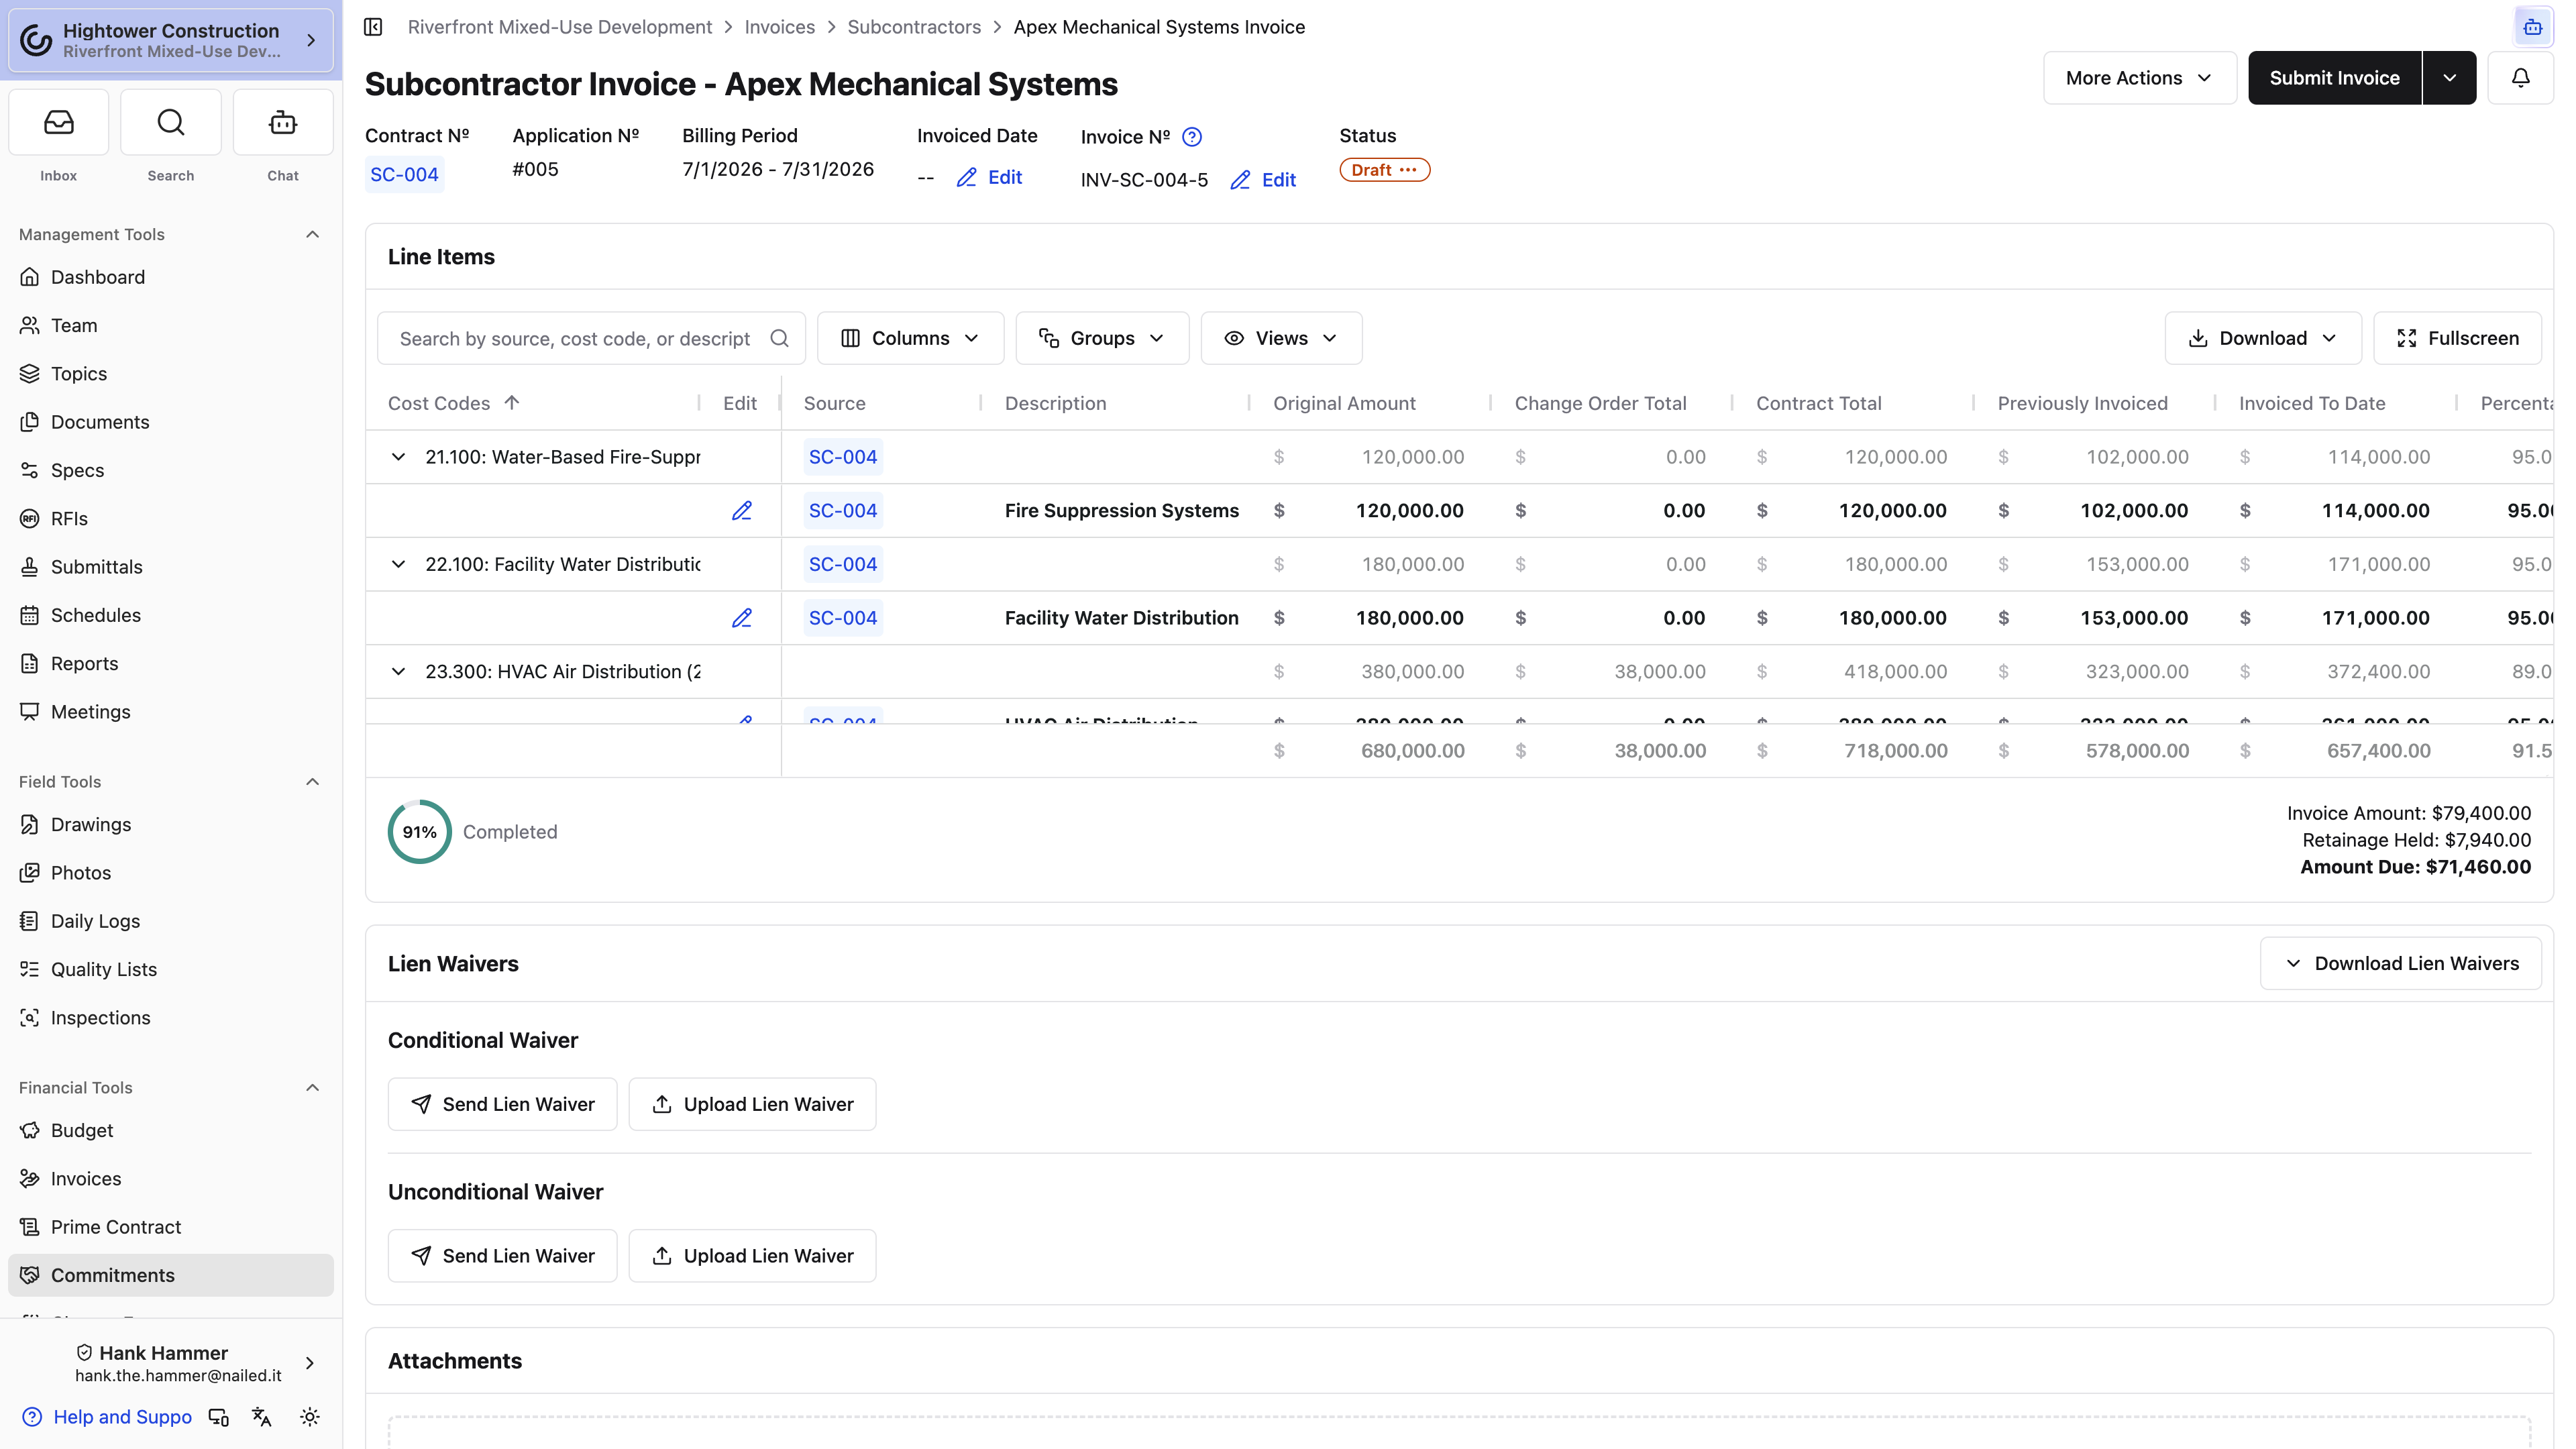Open the Quality Lists sidebar item
The image size is (2576, 1449).
171,969
